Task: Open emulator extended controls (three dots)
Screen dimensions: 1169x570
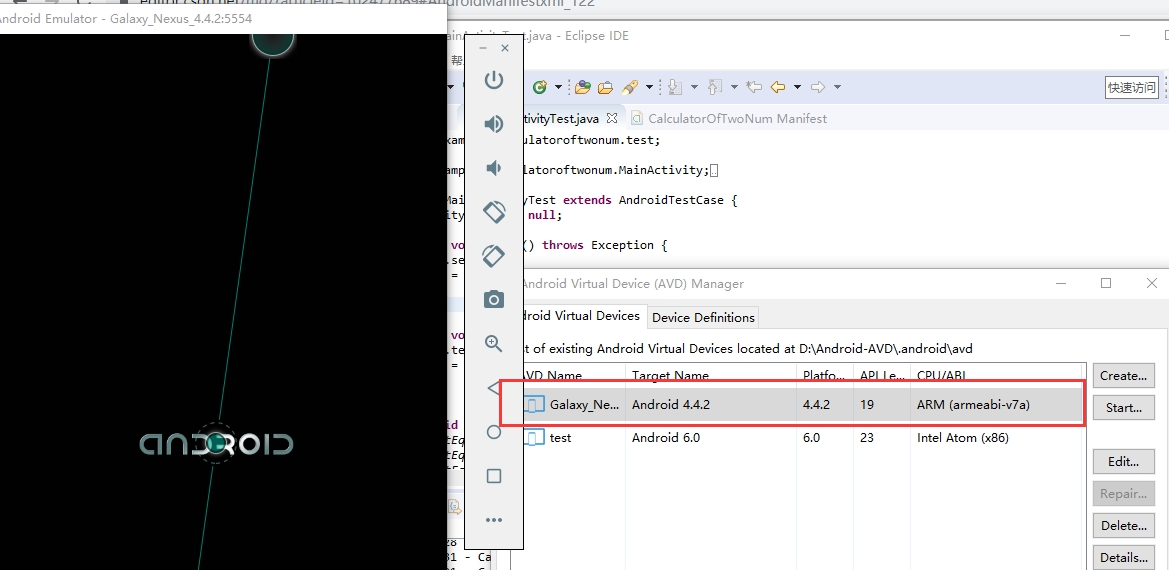Action: click(494, 520)
